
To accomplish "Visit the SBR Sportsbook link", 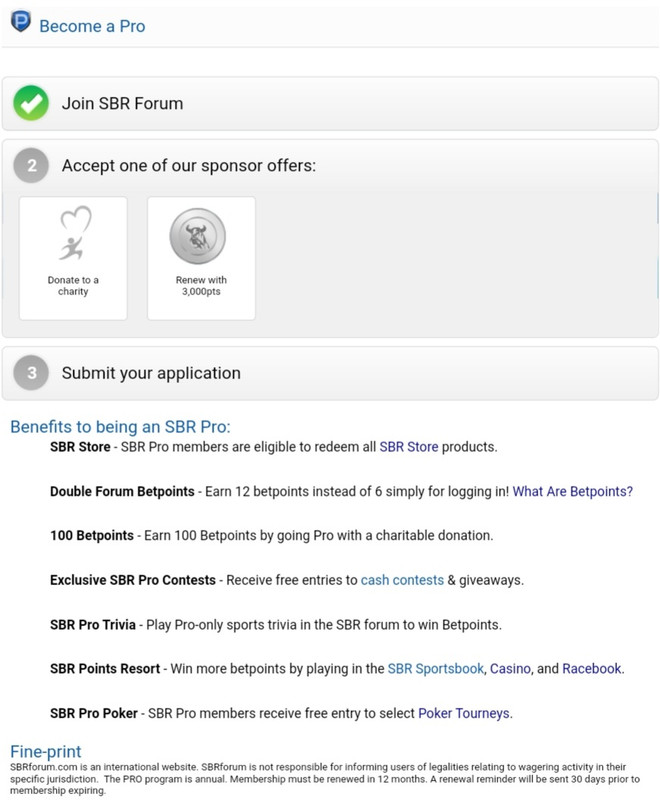I will click(436, 669).
